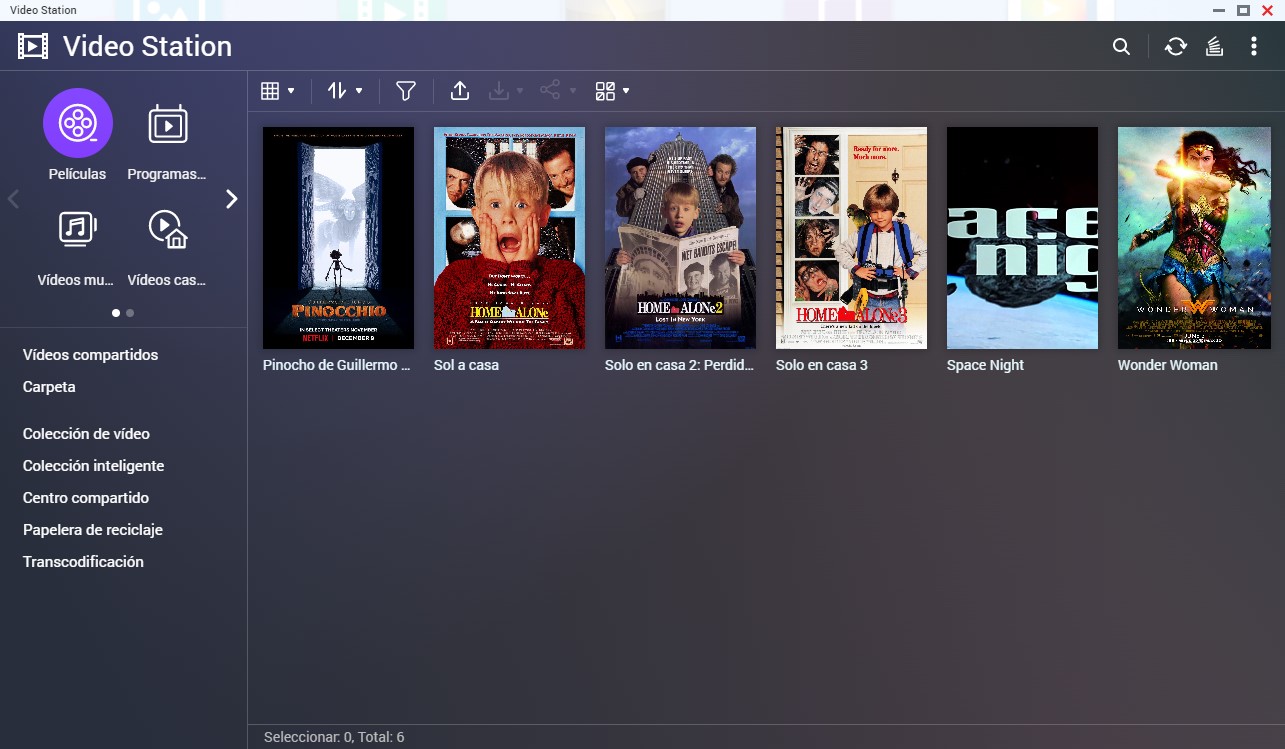Open the sort order dropdown
The height and width of the screenshot is (749, 1285).
[x=344, y=91]
